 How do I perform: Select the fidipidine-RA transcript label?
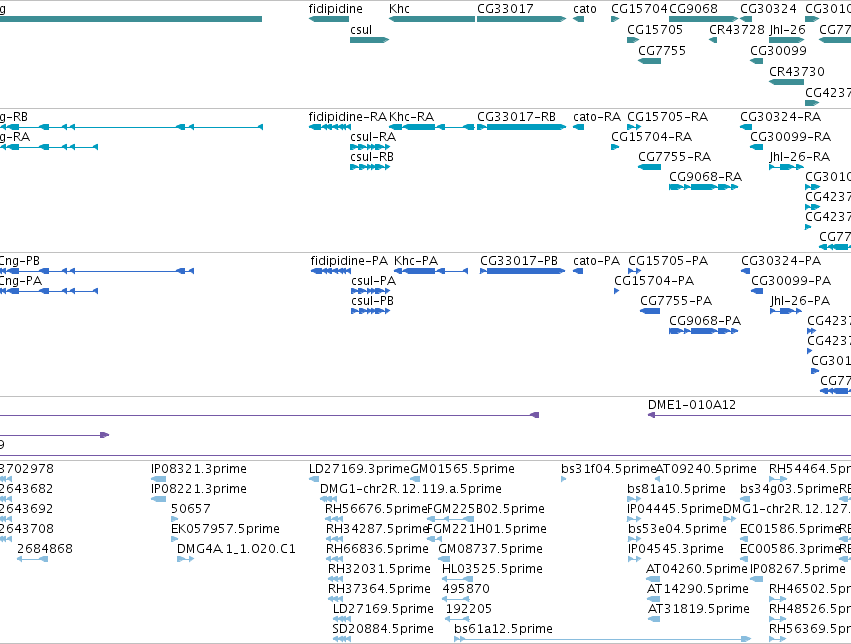click(x=347, y=117)
